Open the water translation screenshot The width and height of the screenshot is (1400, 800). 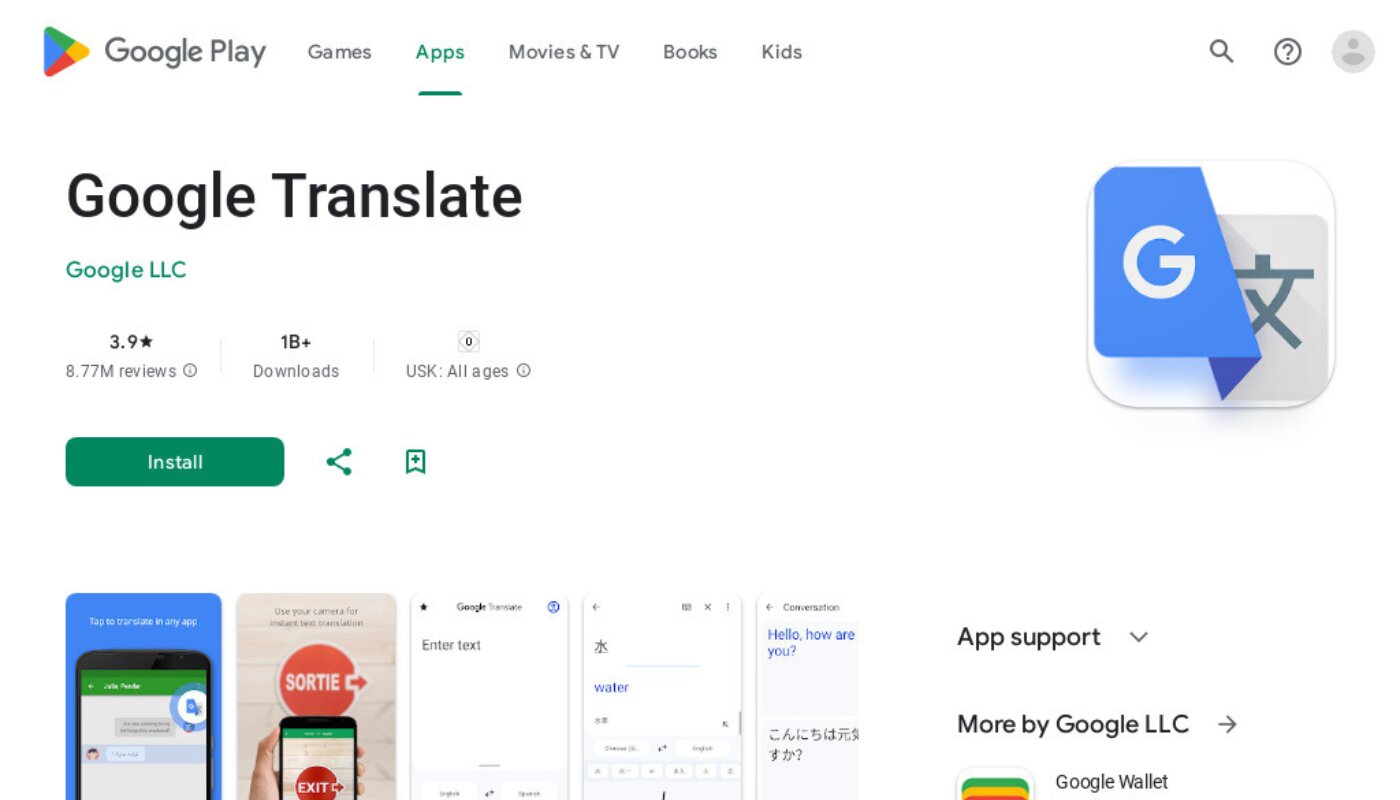click(662, 696)
